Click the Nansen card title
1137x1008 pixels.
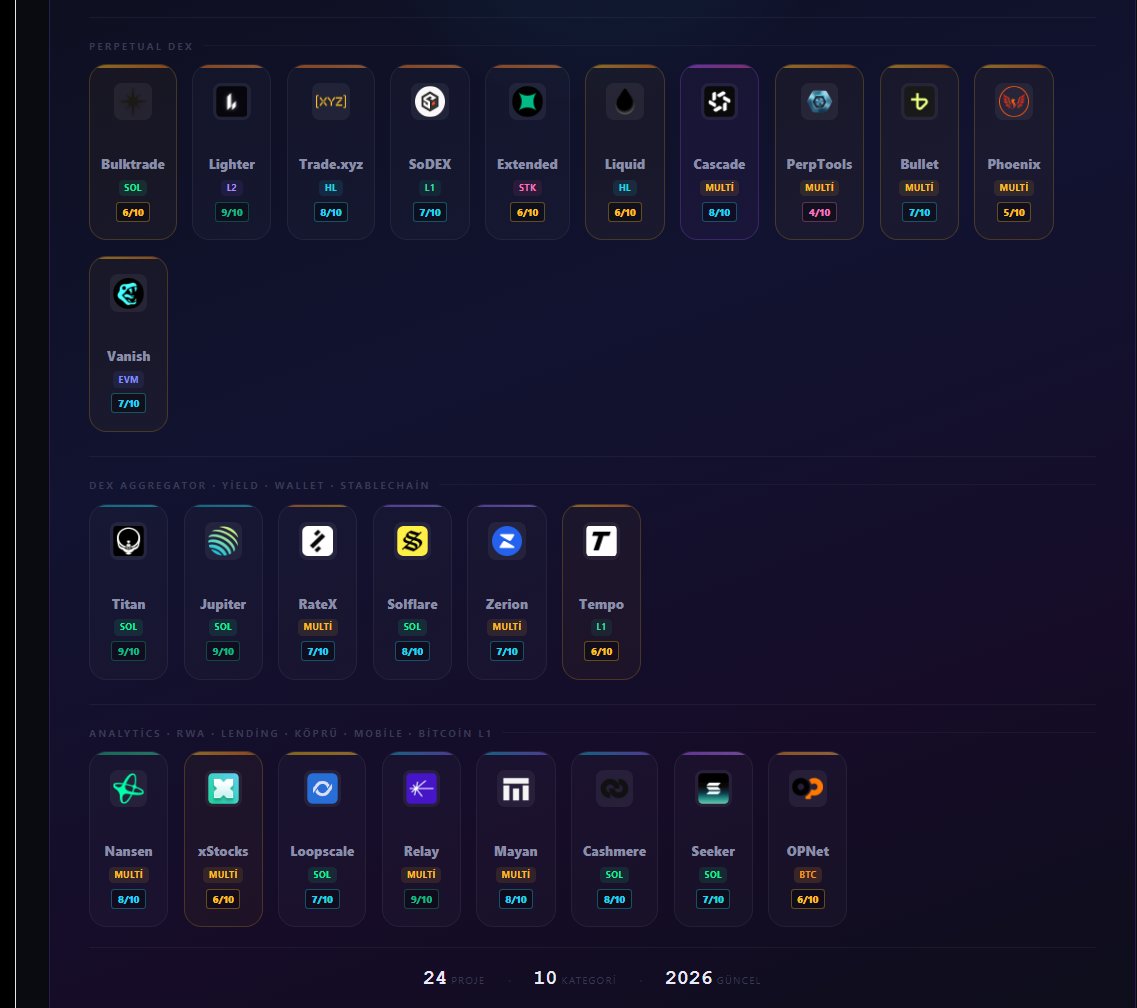[x=128, y=851]
